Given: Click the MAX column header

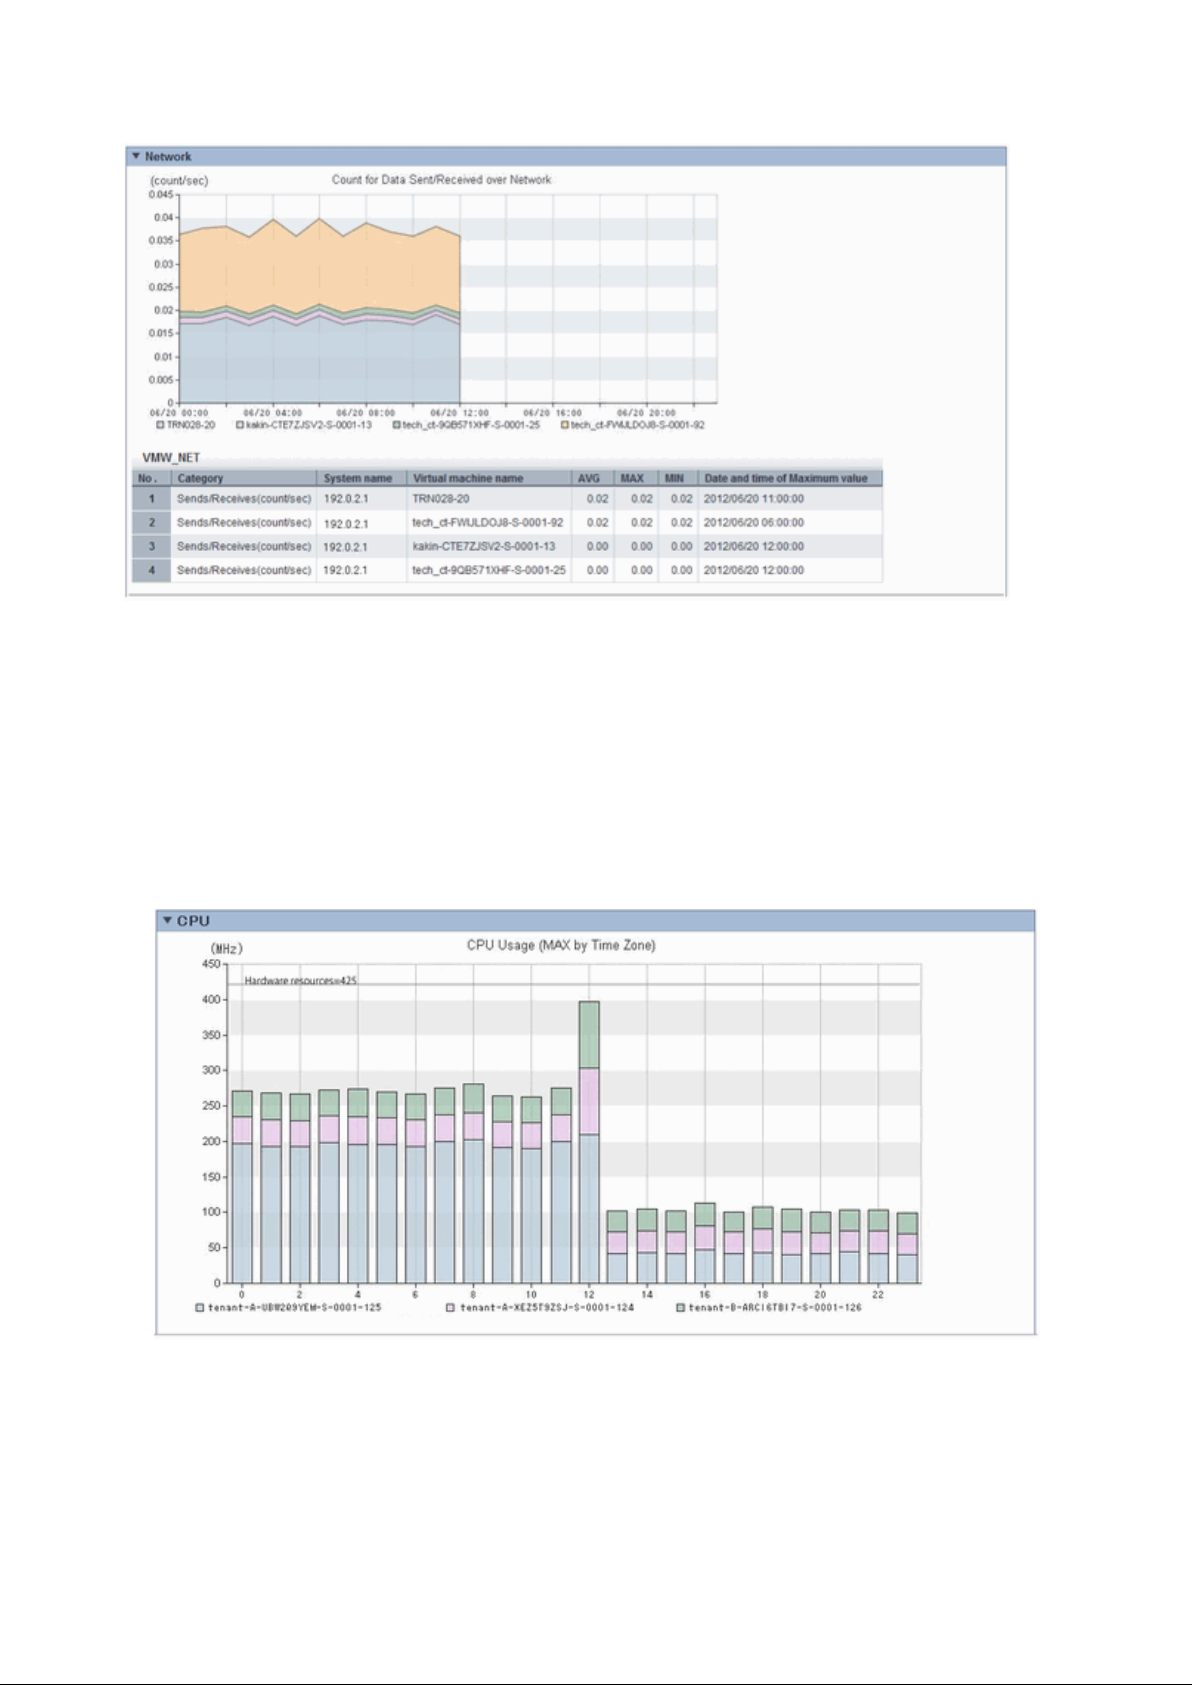Looking at the screenshot, I should 636,478.
